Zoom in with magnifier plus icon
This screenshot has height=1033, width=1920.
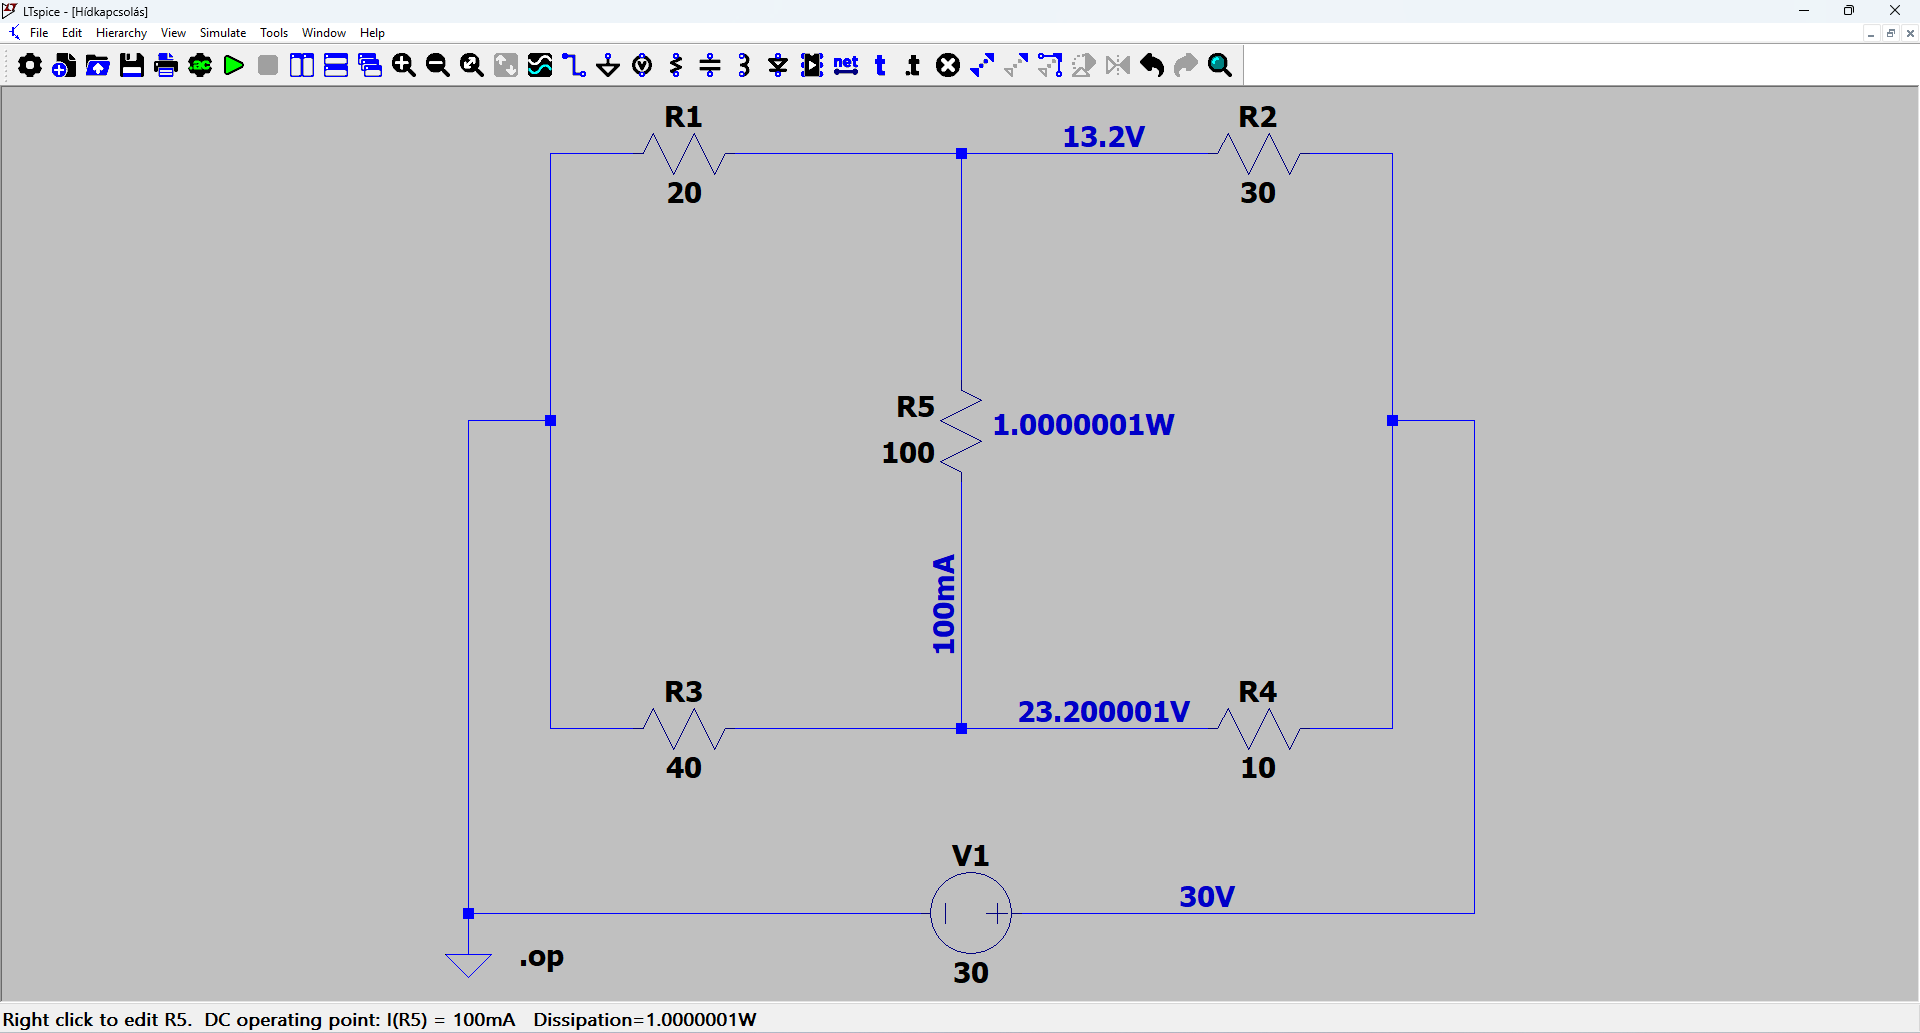(404, 66)
